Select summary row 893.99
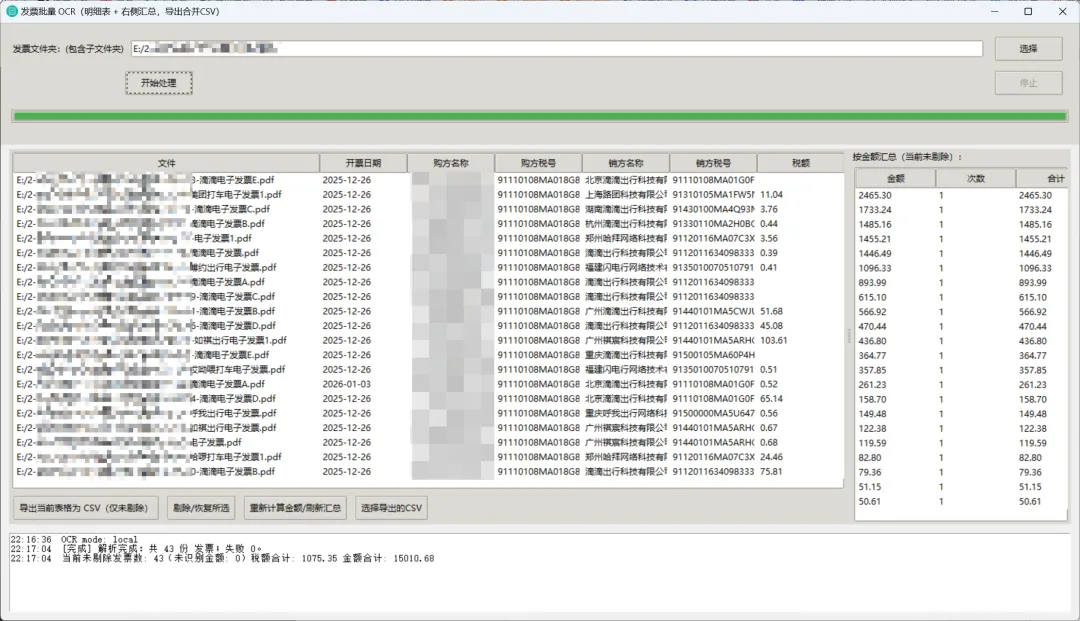This screenshot has width=1080, height=621. click(x=962, y=283)
